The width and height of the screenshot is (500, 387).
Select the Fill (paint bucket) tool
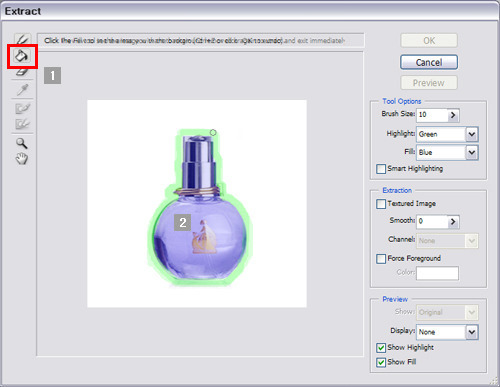[x=22, y=56]
